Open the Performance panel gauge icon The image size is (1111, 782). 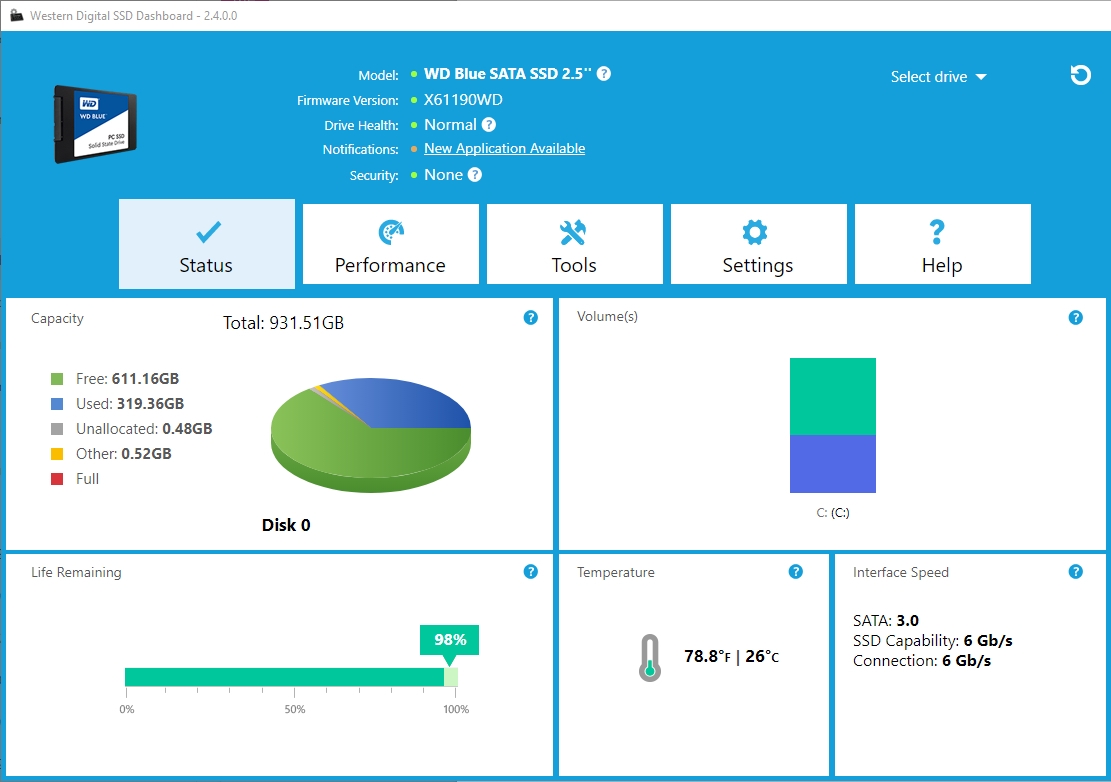click(390, 231)
